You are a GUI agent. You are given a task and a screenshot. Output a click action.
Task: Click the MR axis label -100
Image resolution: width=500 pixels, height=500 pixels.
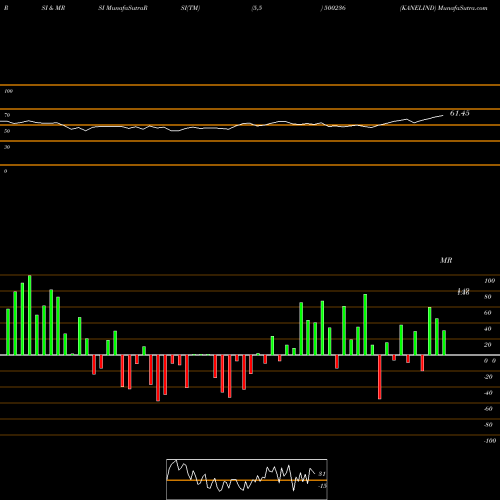pos(490,441)
